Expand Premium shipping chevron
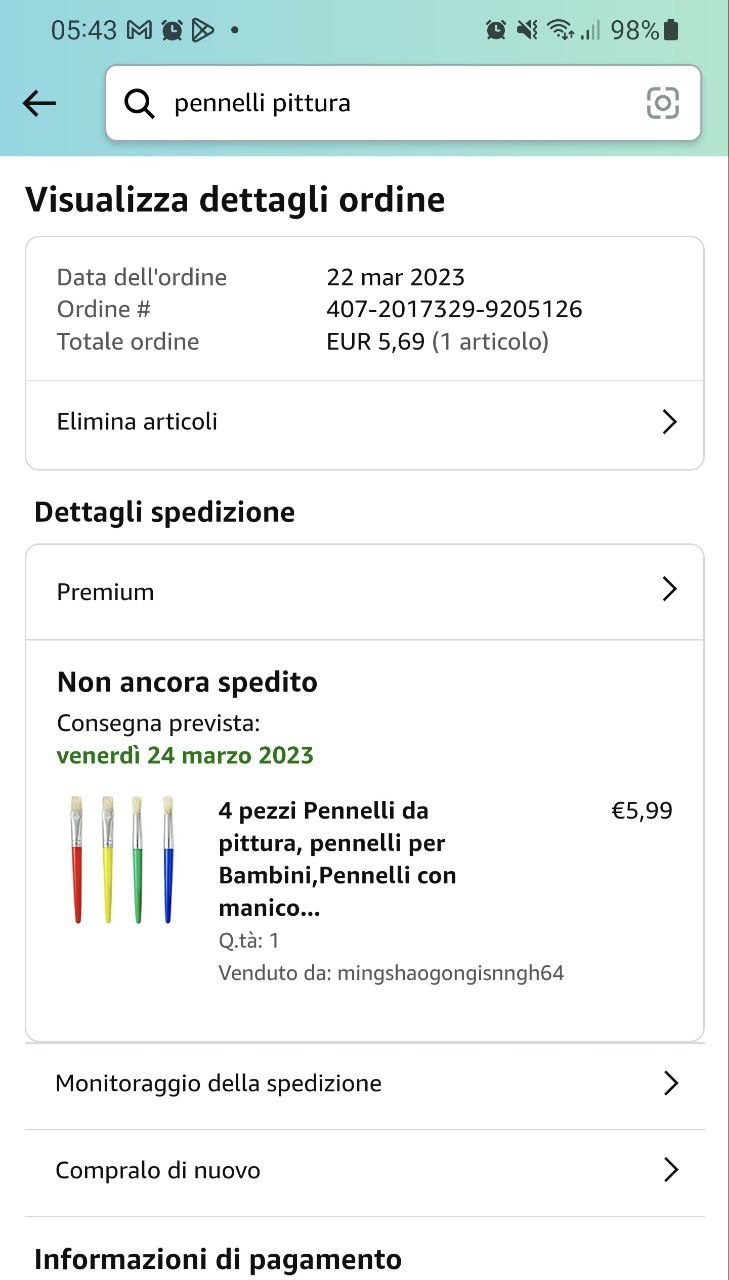The width and height of the screenshot is (729, 1280). pyautogui.click(x=670, y=590)
